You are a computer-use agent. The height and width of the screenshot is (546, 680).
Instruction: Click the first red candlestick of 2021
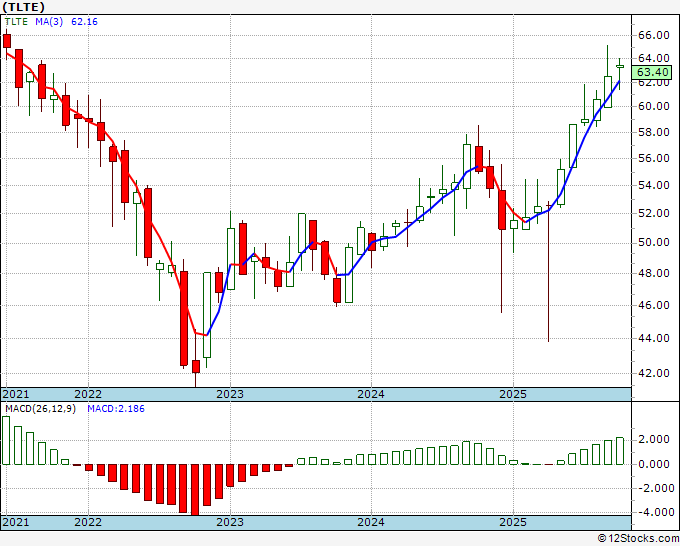tap(7, 41)
